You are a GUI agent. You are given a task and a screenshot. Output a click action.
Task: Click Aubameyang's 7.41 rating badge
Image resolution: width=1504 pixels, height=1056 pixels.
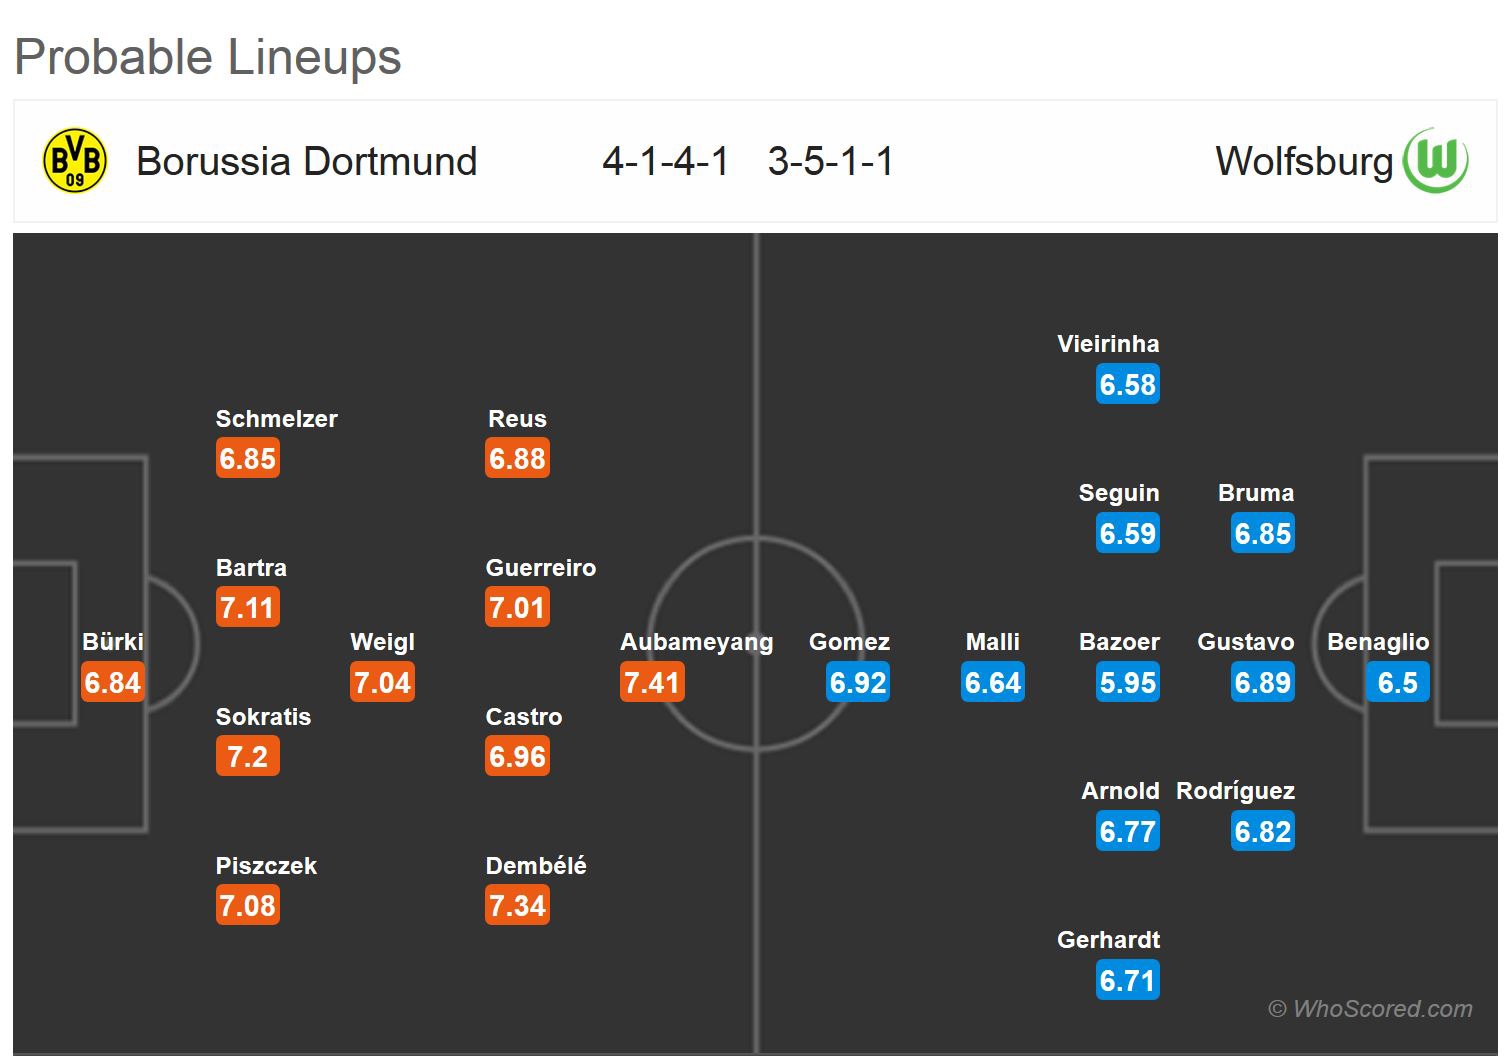[652, 683]
